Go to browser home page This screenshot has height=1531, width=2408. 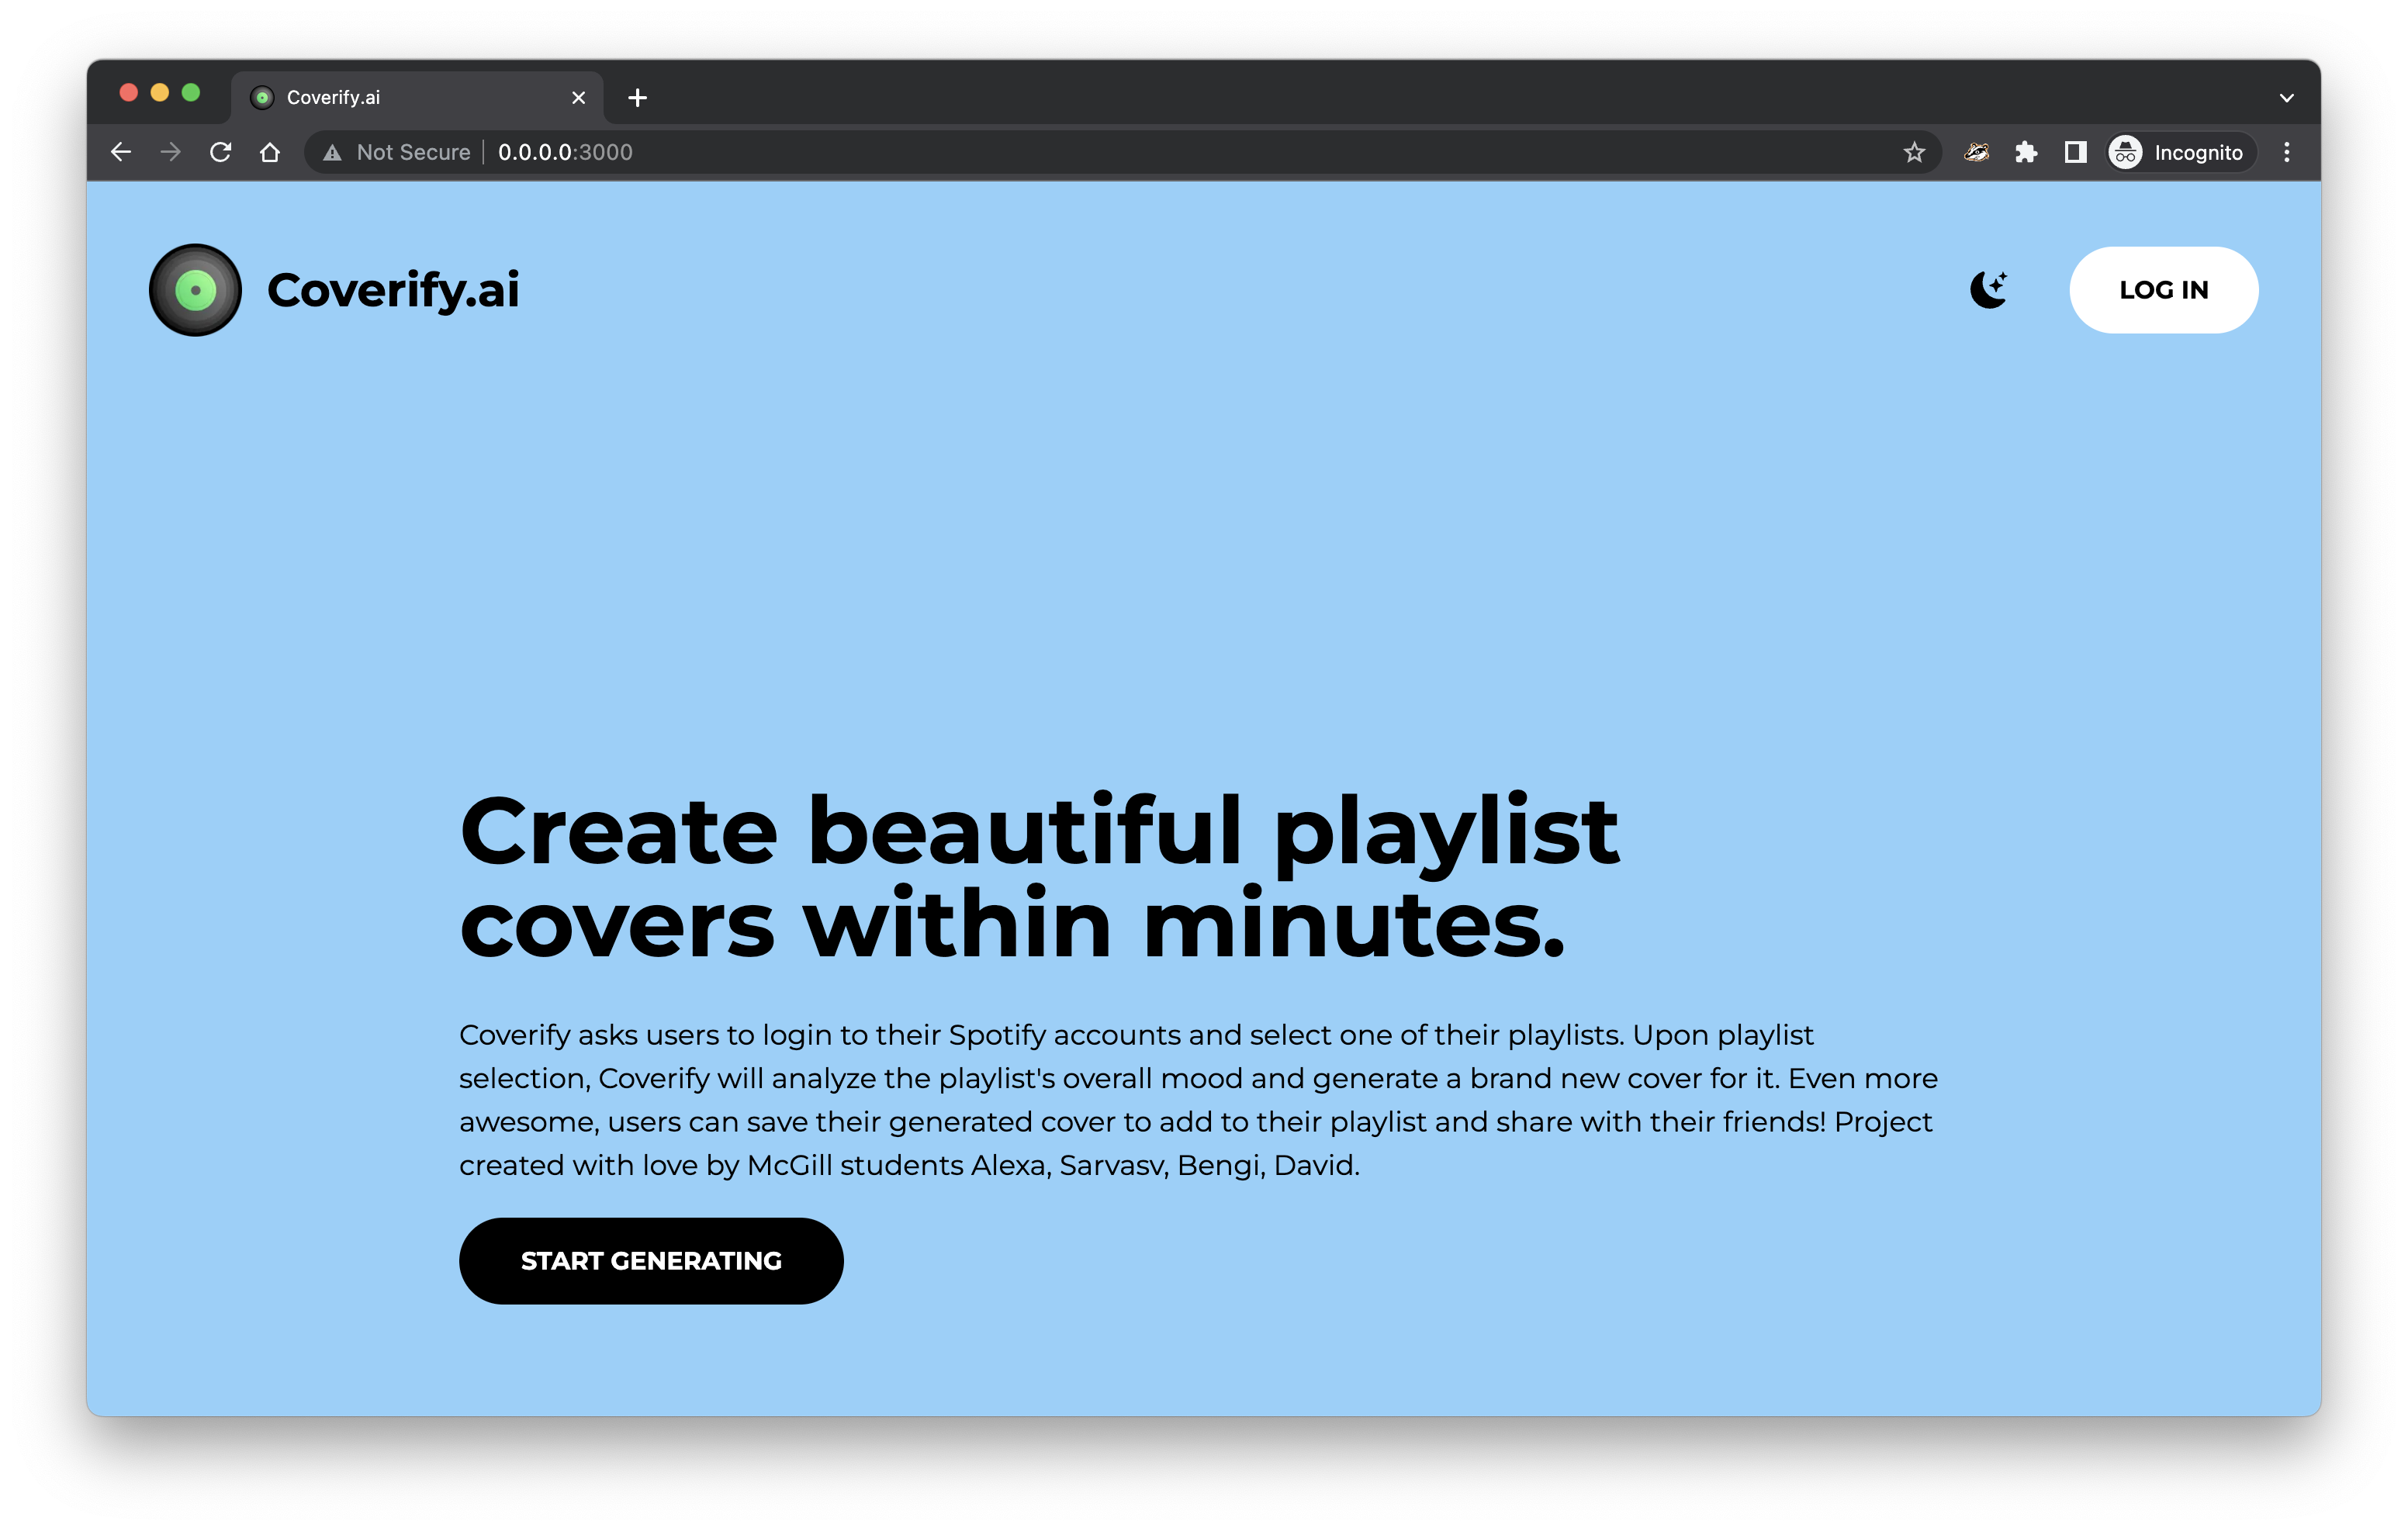tap(270, 152)
